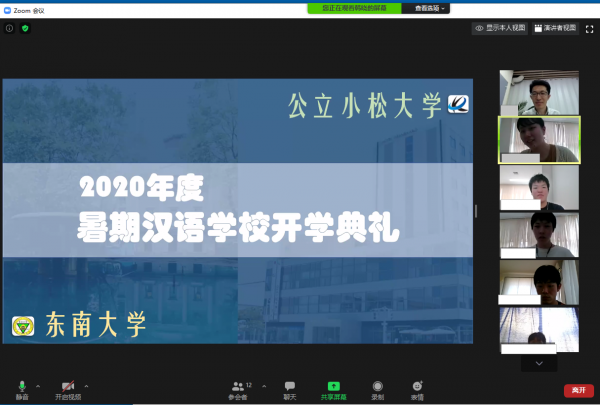The width and height of the screenshot is (600, 405).
Task: Expand audio options arrow beside mute
Action: point(38,386)
